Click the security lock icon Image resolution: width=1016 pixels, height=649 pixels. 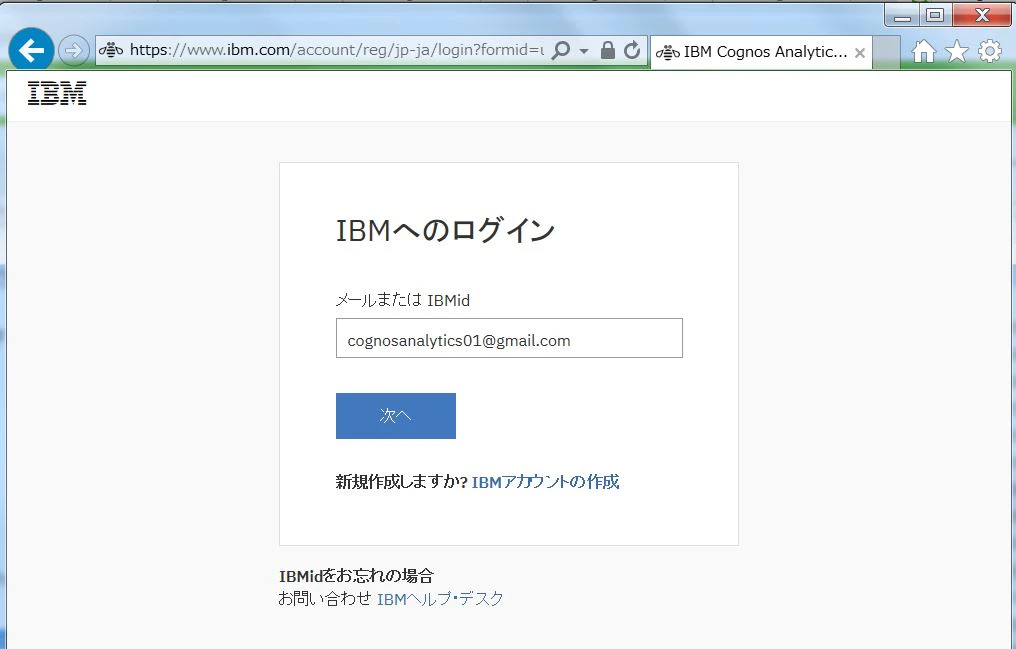[607, 50]
